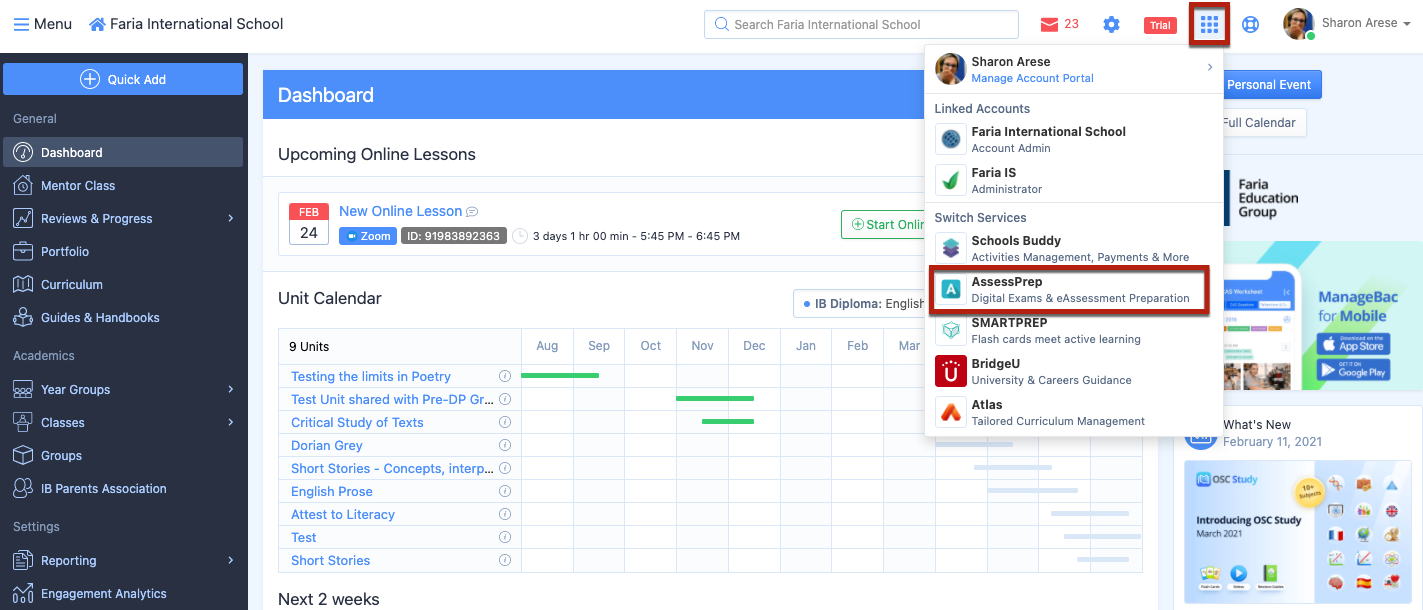The image size is (1423, 610).
Task: Open the settings gear icon
Action: coord(1111,24)
